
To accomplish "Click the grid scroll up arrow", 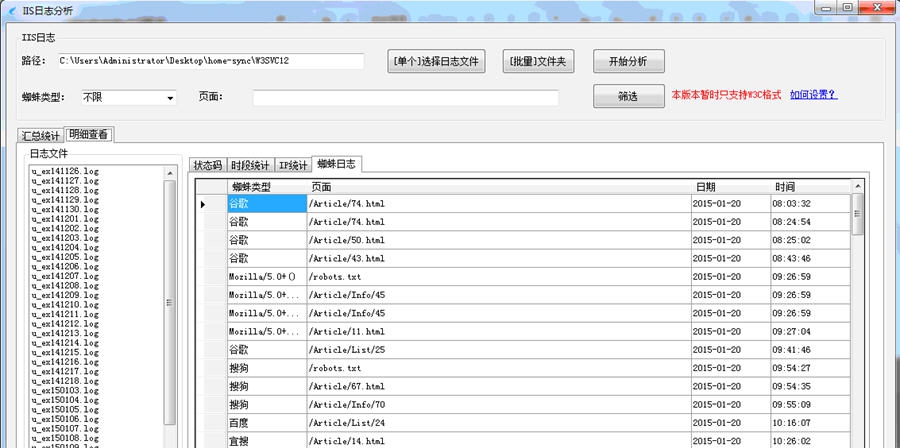I will pos(858,186).
